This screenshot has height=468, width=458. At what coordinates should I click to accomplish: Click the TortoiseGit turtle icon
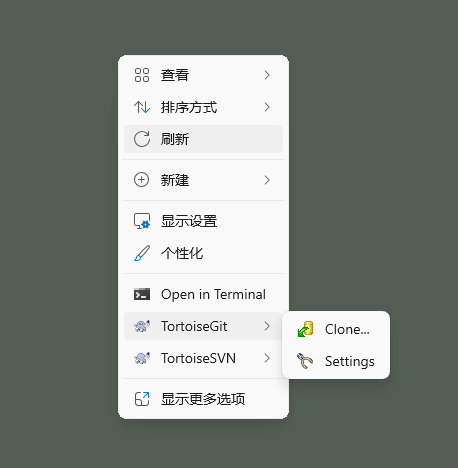point(142,326)
